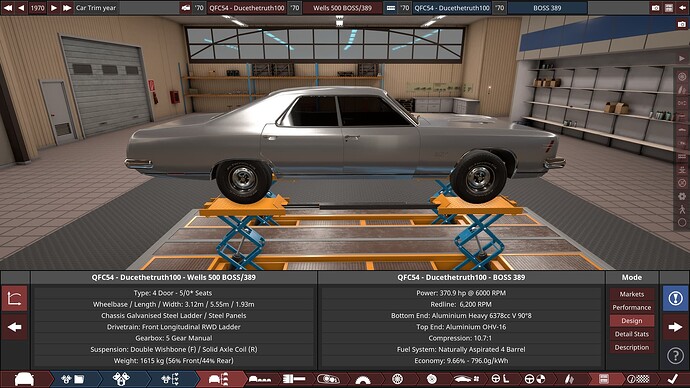The image size is (690, 388).
Task: Open the car body selection tab icon
Action: (24, 379)
